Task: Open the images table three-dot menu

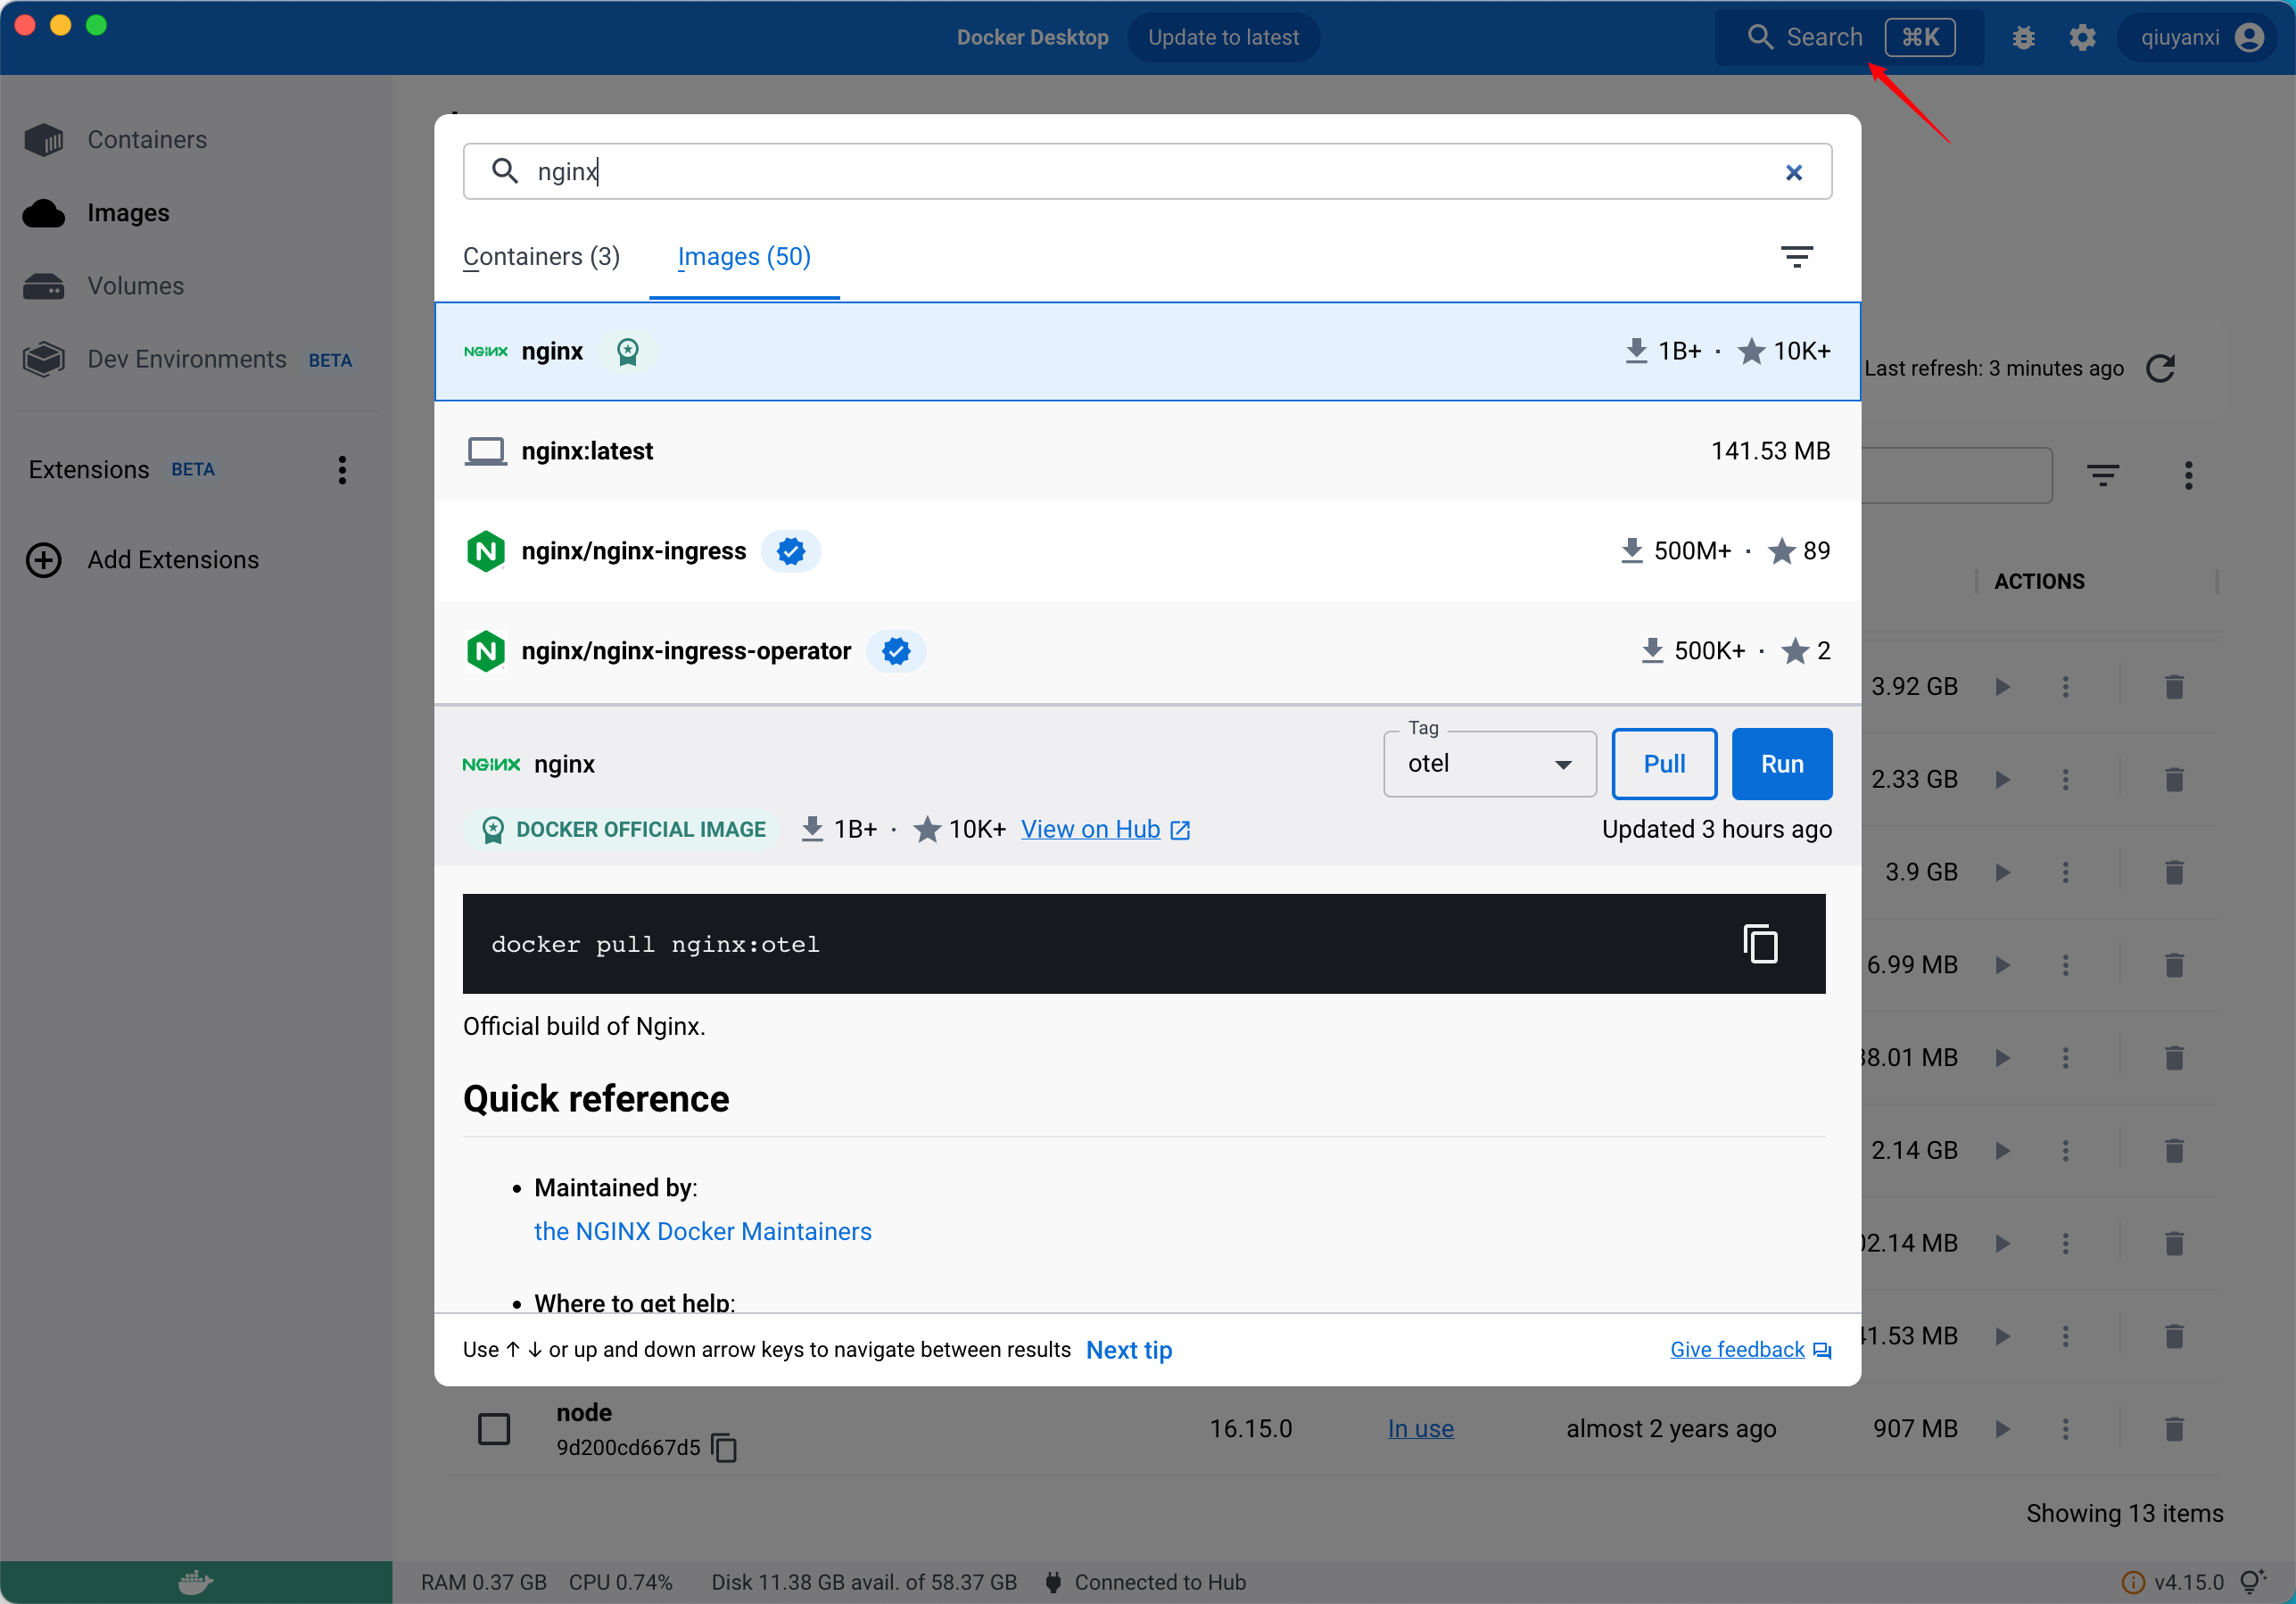Action: coord(2189,475)
